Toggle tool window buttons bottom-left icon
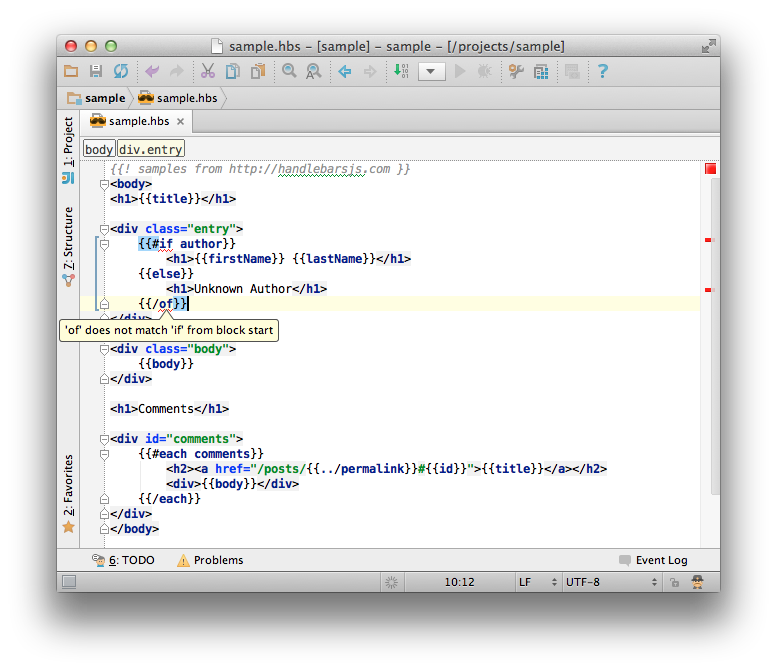The width and height of the screenshot is (777, 671). coord(69,582)
